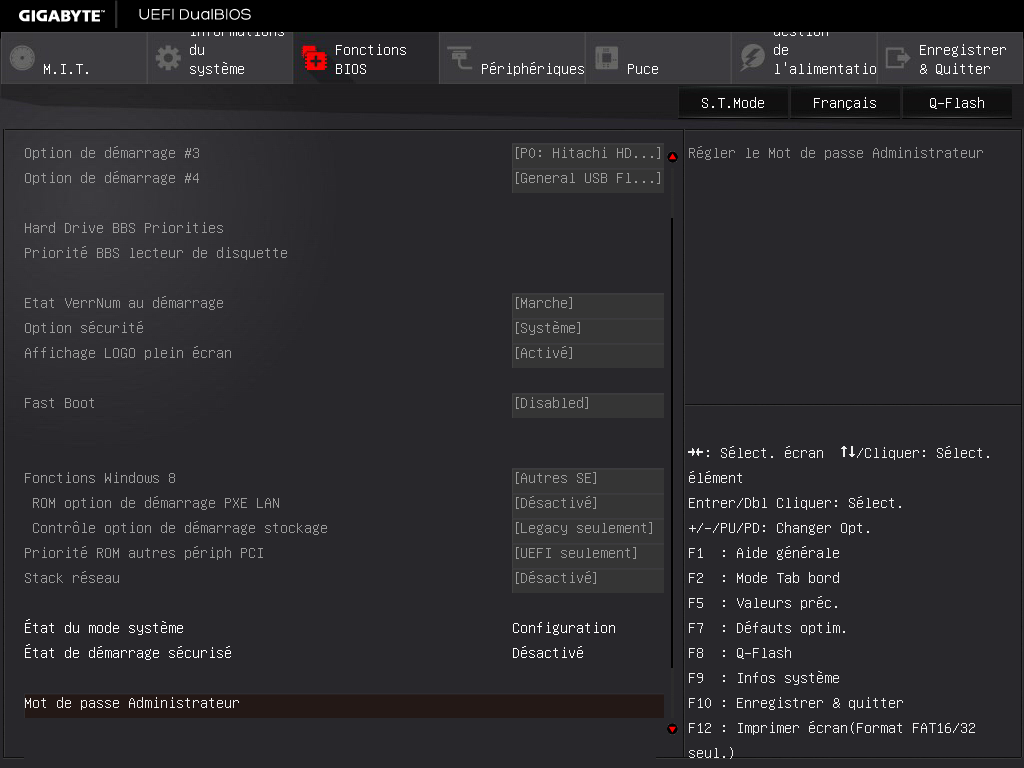Click the F12 Imprimer écran hint
This screenshot has height=768, width=1024.
[831, 741]
